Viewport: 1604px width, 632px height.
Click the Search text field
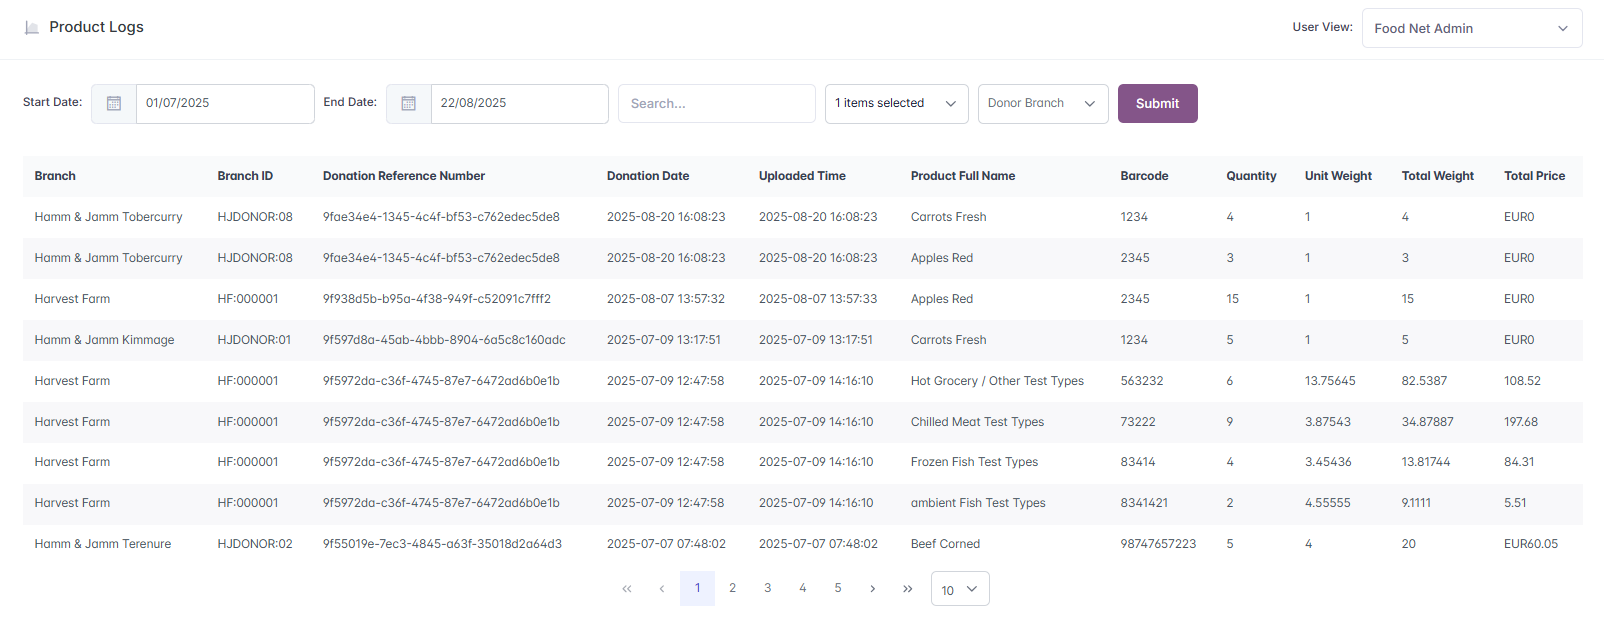coord(716,104)
